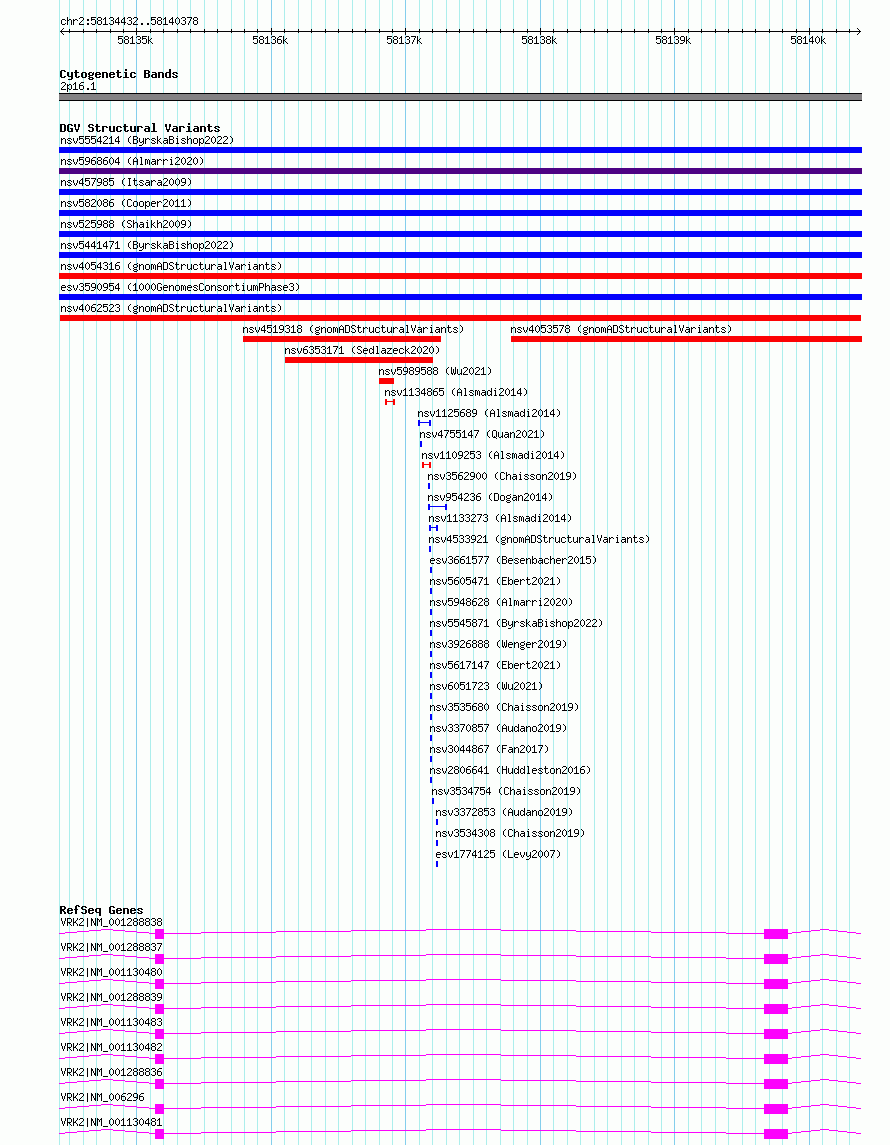Click the 2p16.1 band label

78,86
